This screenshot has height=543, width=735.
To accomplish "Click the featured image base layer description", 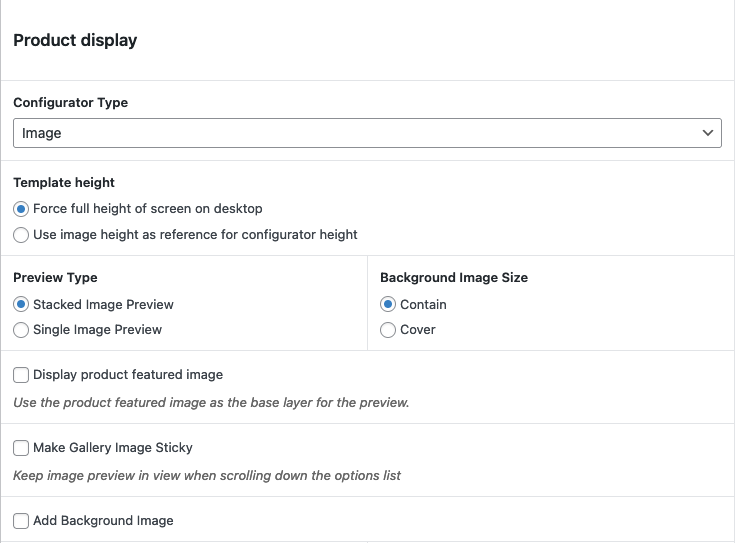I will pos(211,403).
